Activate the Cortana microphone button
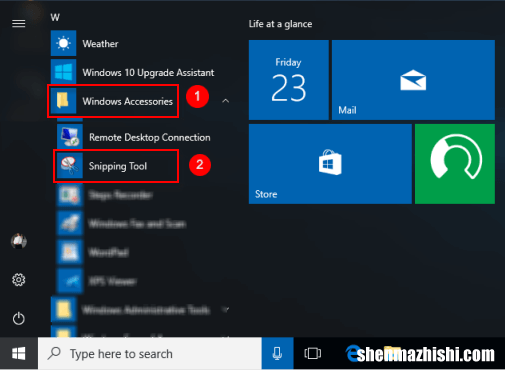 277,353
